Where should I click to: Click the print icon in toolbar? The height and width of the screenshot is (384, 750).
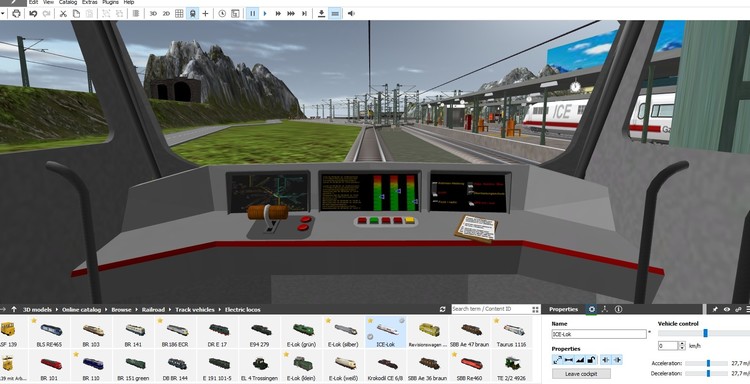tap(17, 13)
